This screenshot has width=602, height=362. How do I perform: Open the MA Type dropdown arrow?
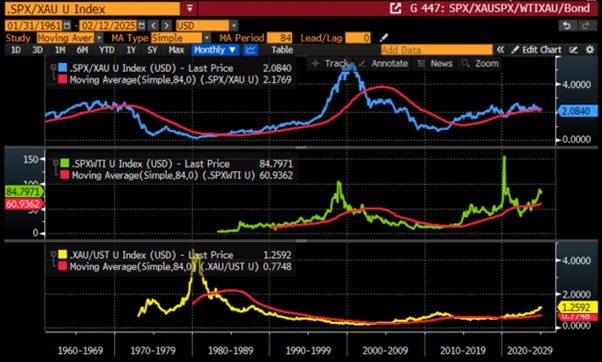[207, 38]
